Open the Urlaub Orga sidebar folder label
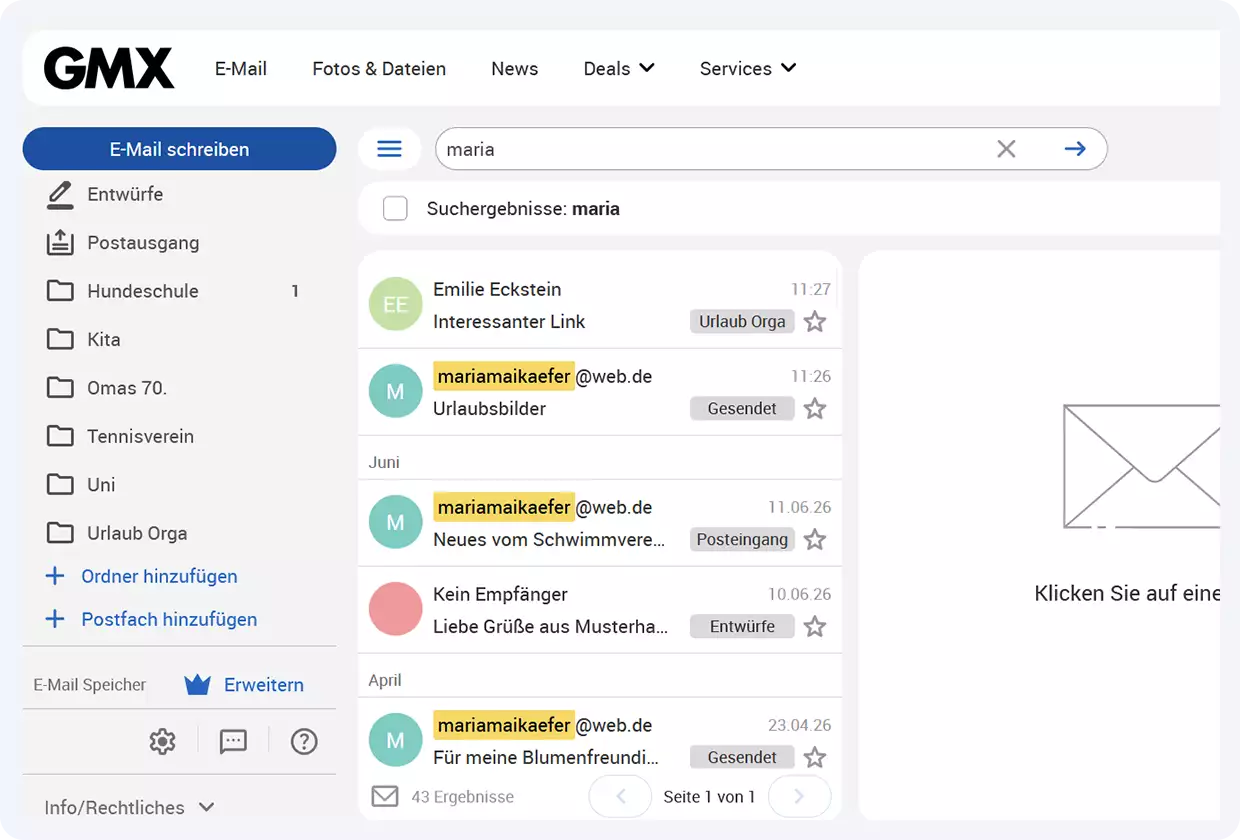This screenshot has width=1240, height=840. pos(137,533)
